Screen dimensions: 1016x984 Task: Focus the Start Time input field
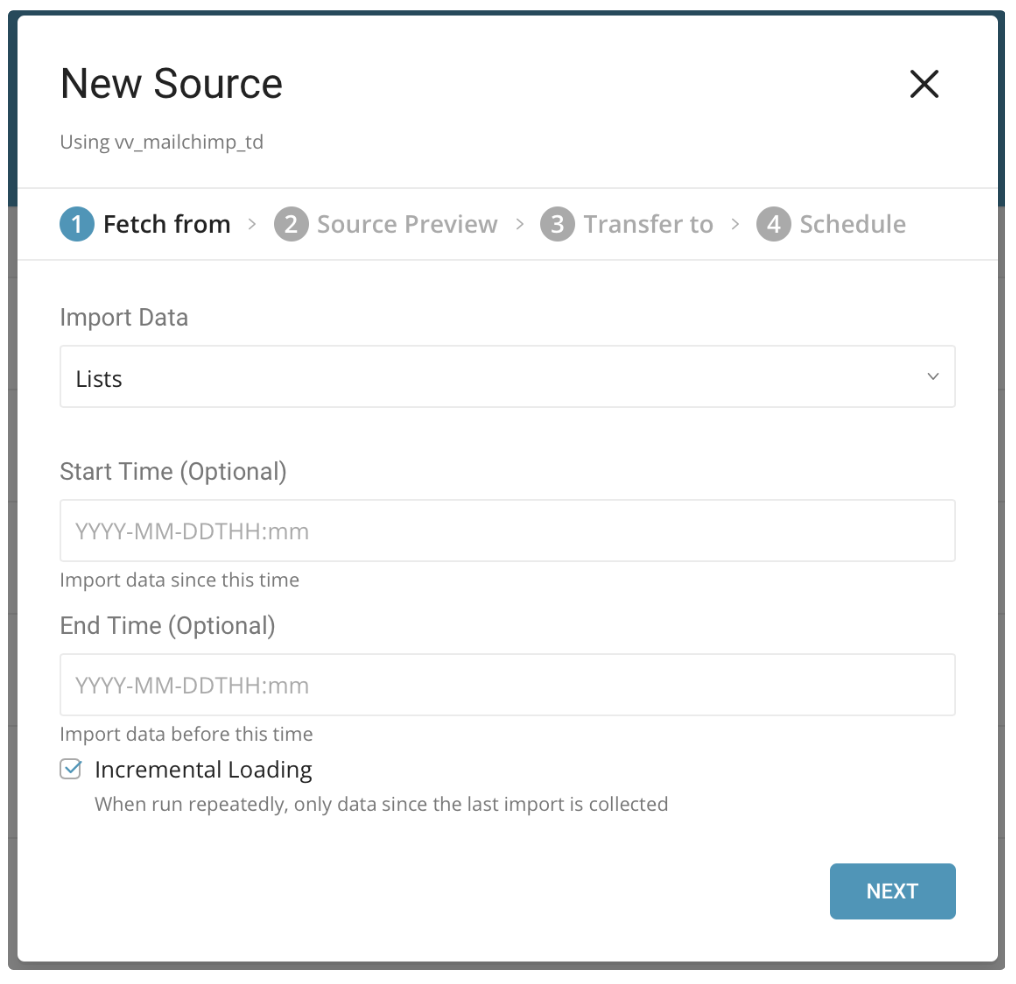point(507,531)
